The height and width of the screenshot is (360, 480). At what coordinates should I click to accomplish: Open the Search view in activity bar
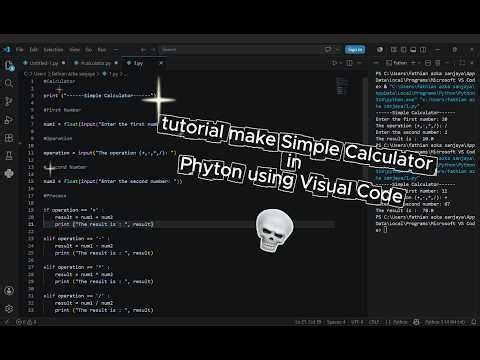(x=9, y=83)
